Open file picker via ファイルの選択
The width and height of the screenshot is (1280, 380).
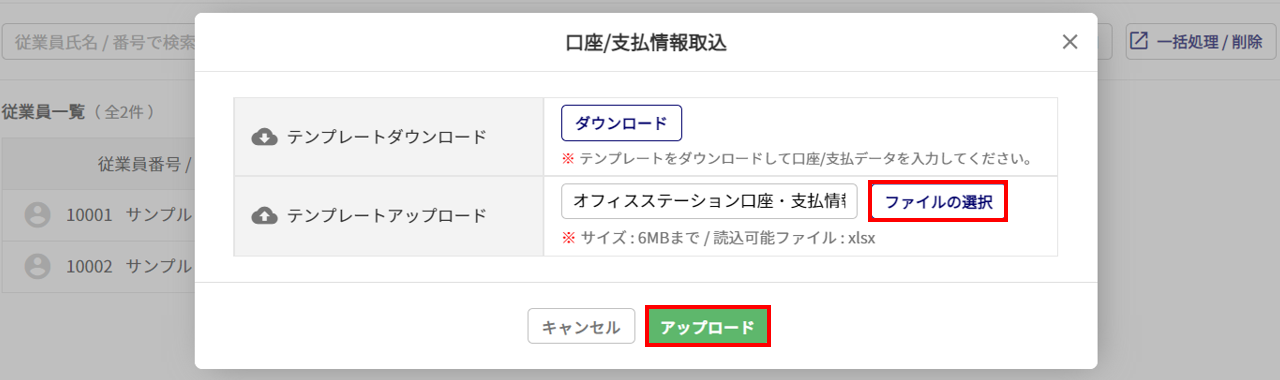(938, 201)
